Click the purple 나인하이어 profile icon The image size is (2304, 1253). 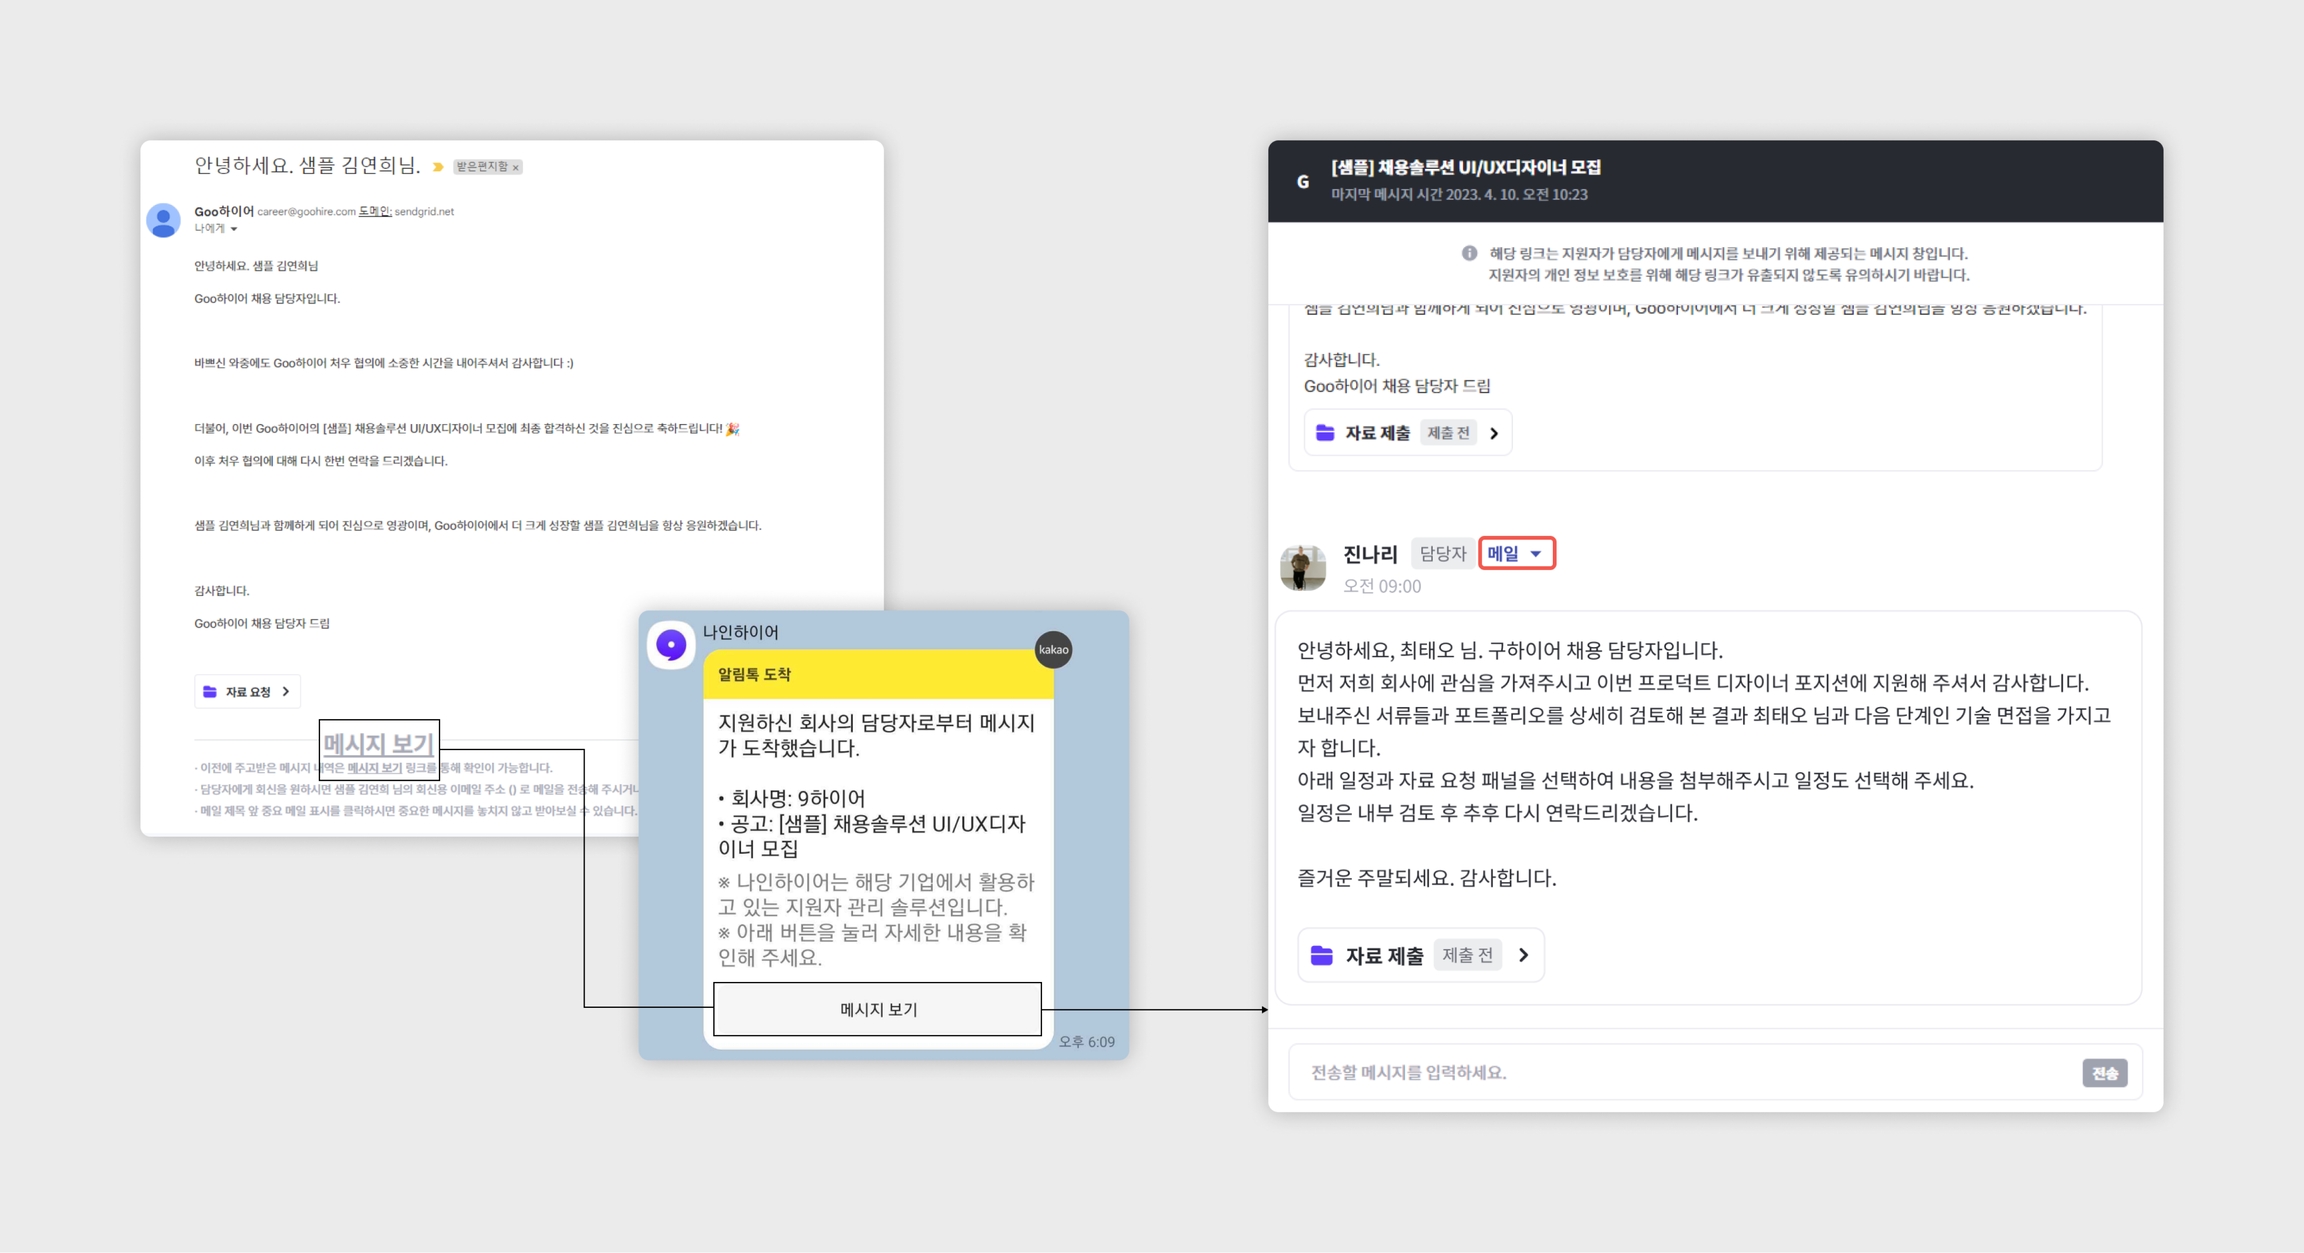671,645
